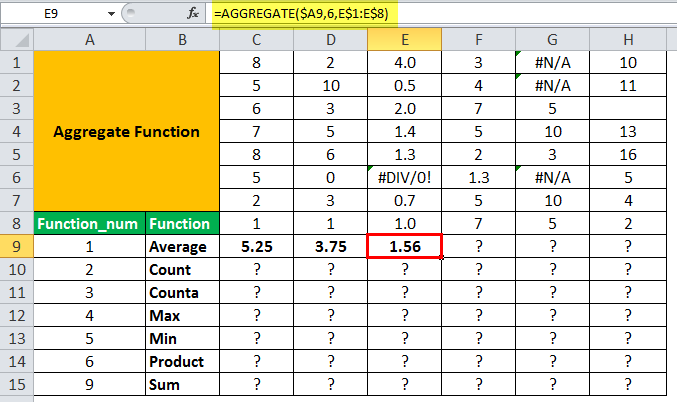
Task: Select the 'Product' label cell
Action: click(x=182, y=361)
